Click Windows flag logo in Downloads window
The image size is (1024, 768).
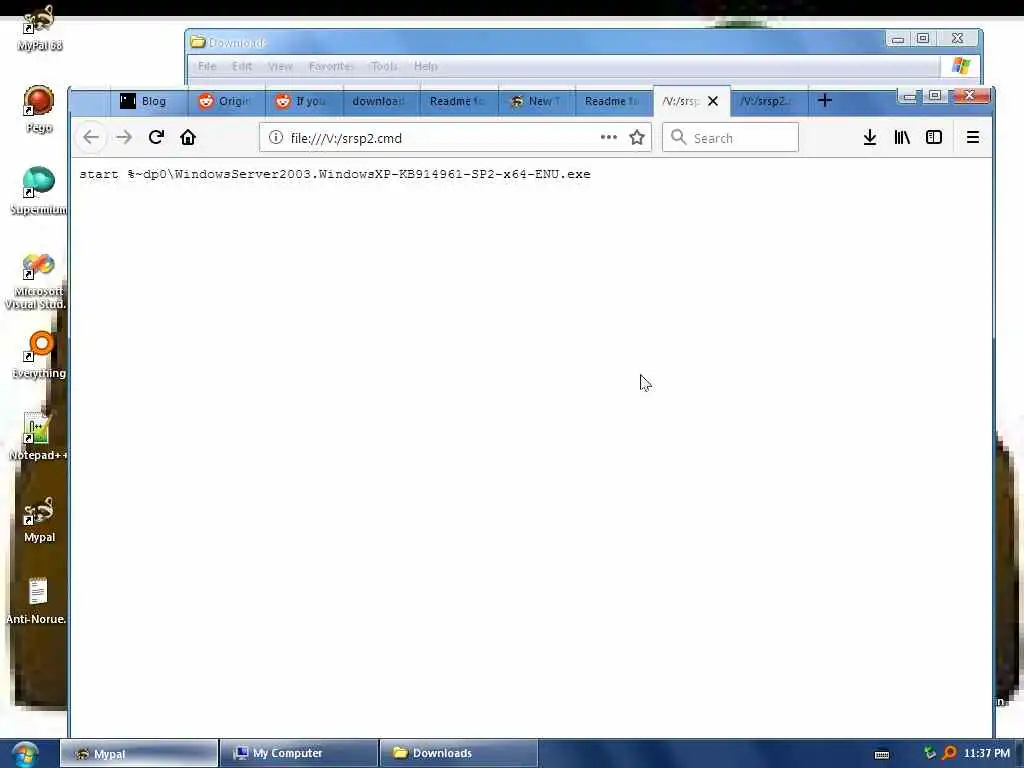click(961, 66)
